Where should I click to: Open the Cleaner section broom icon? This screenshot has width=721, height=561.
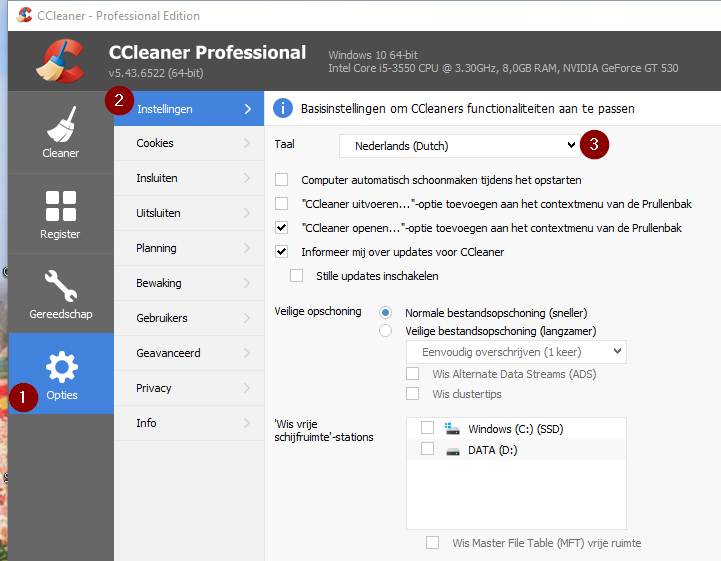[61, 125]
